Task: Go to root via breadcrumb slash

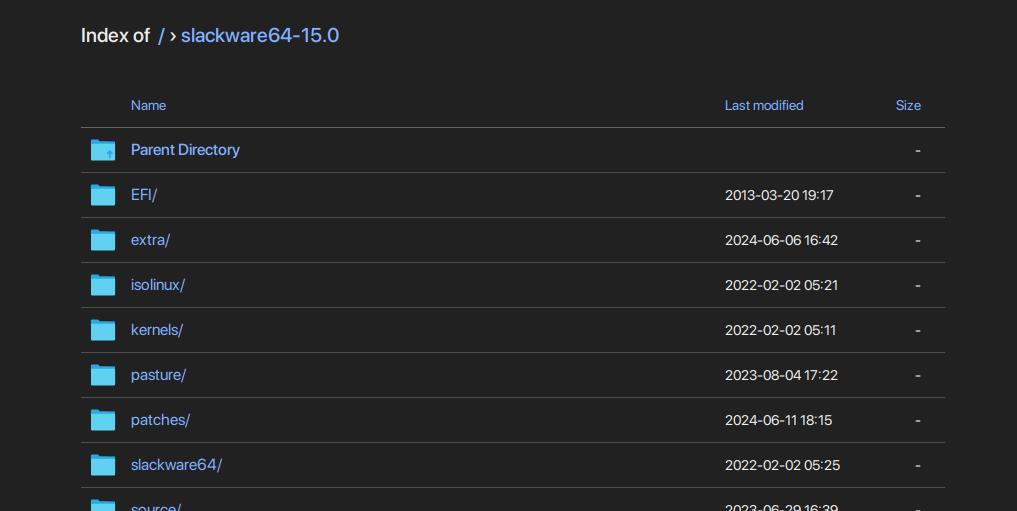Action: point(161,36)
